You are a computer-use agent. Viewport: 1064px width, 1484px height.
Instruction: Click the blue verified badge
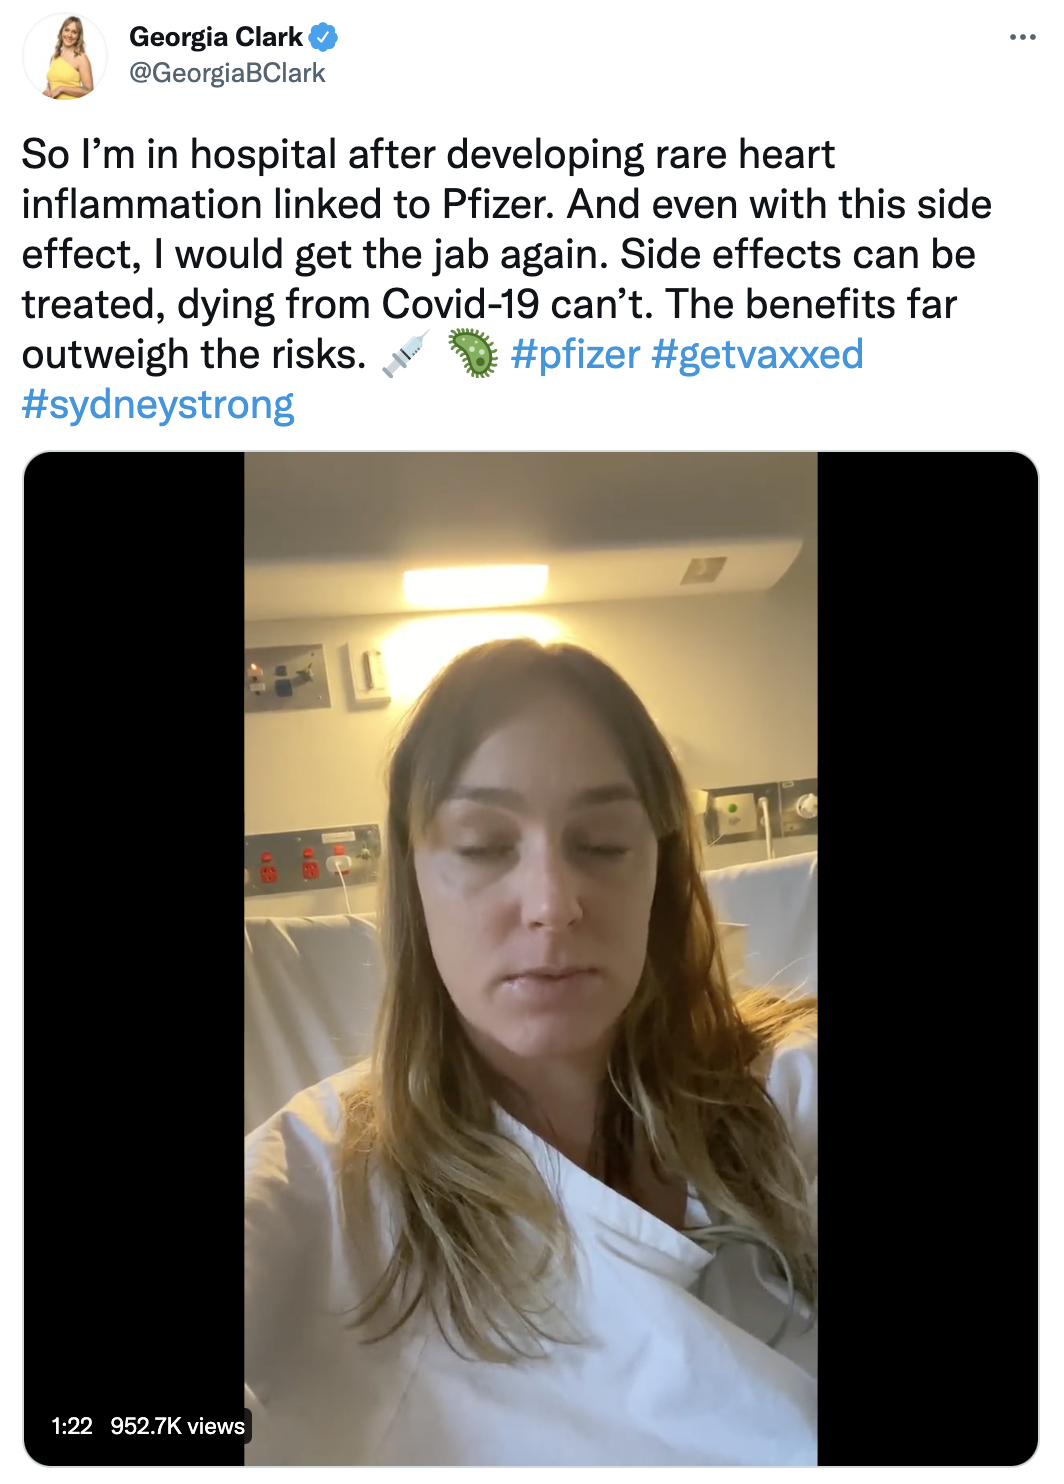pyautogui.click(x=323, y=37)
